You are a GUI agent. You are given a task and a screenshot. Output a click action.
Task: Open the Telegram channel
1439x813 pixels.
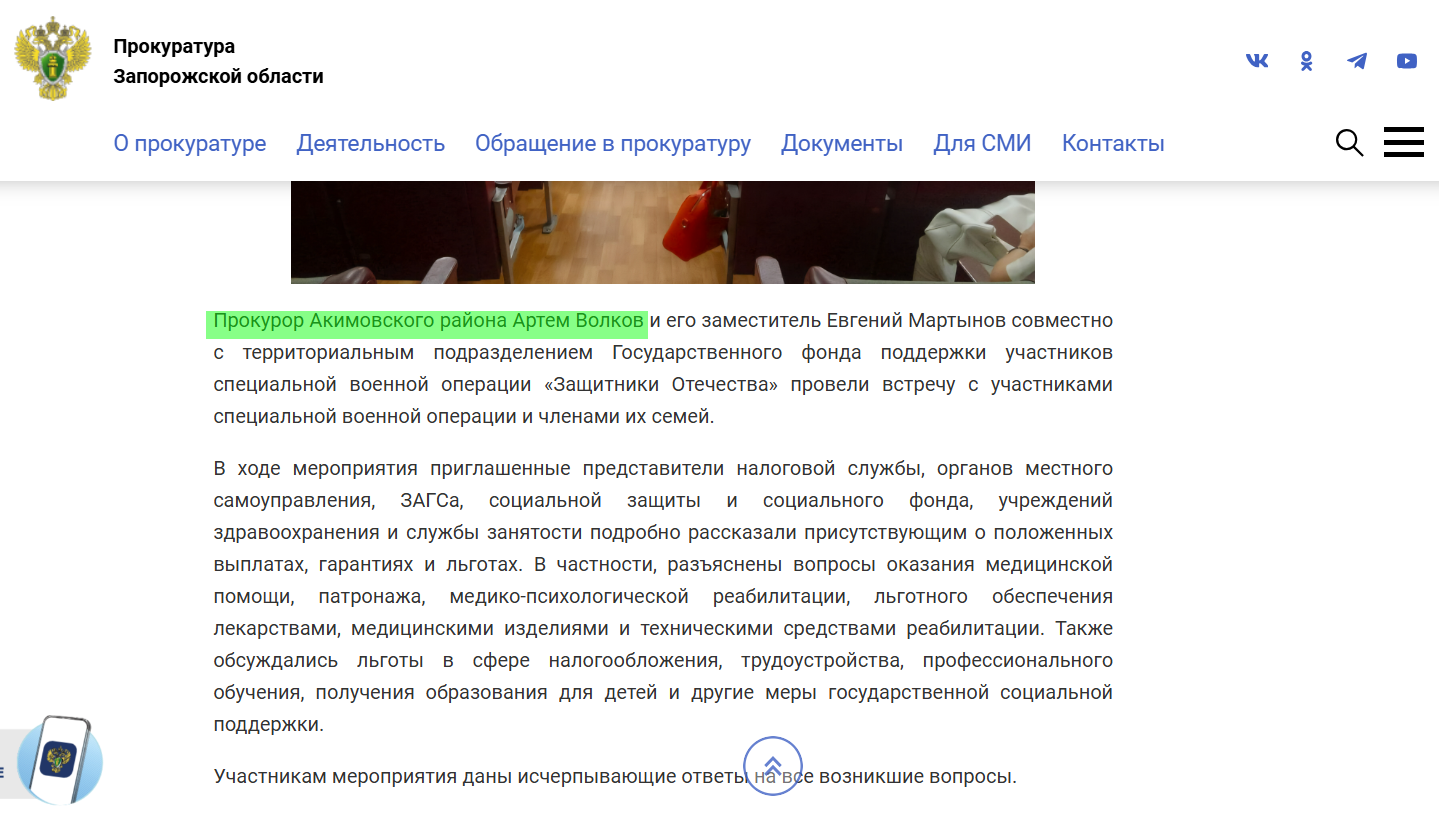click(1356, 60)
